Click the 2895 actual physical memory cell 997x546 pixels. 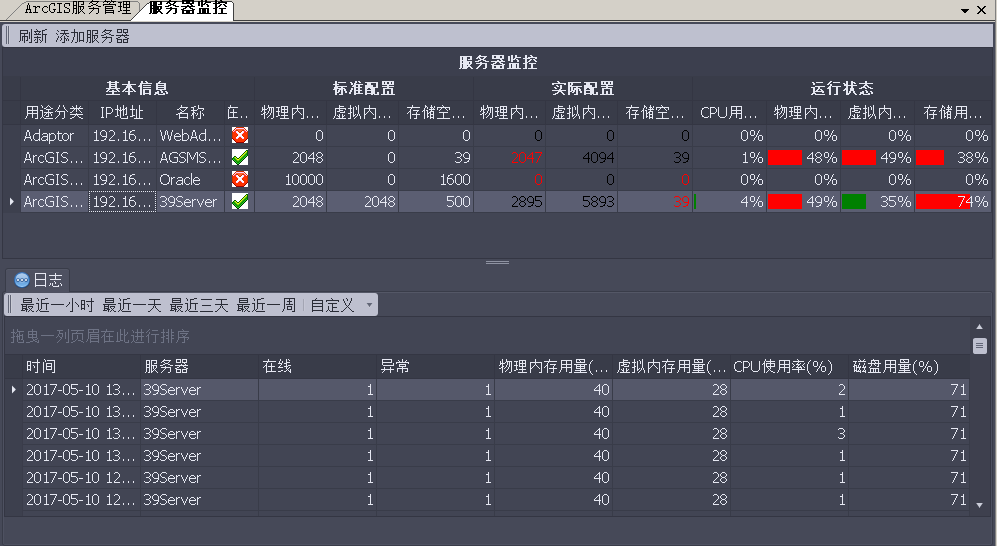[509, 201]
